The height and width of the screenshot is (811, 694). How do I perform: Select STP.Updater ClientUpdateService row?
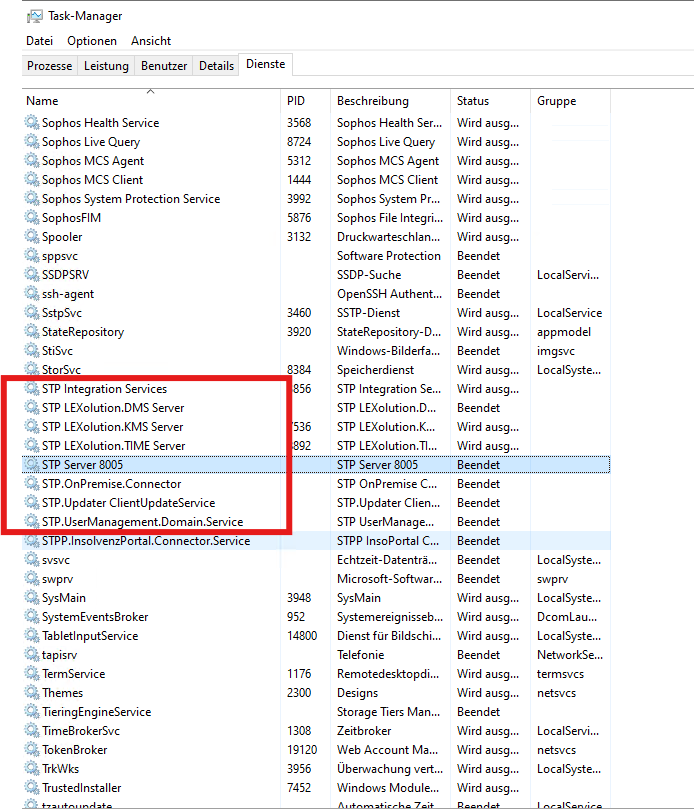tap(316, 503)
